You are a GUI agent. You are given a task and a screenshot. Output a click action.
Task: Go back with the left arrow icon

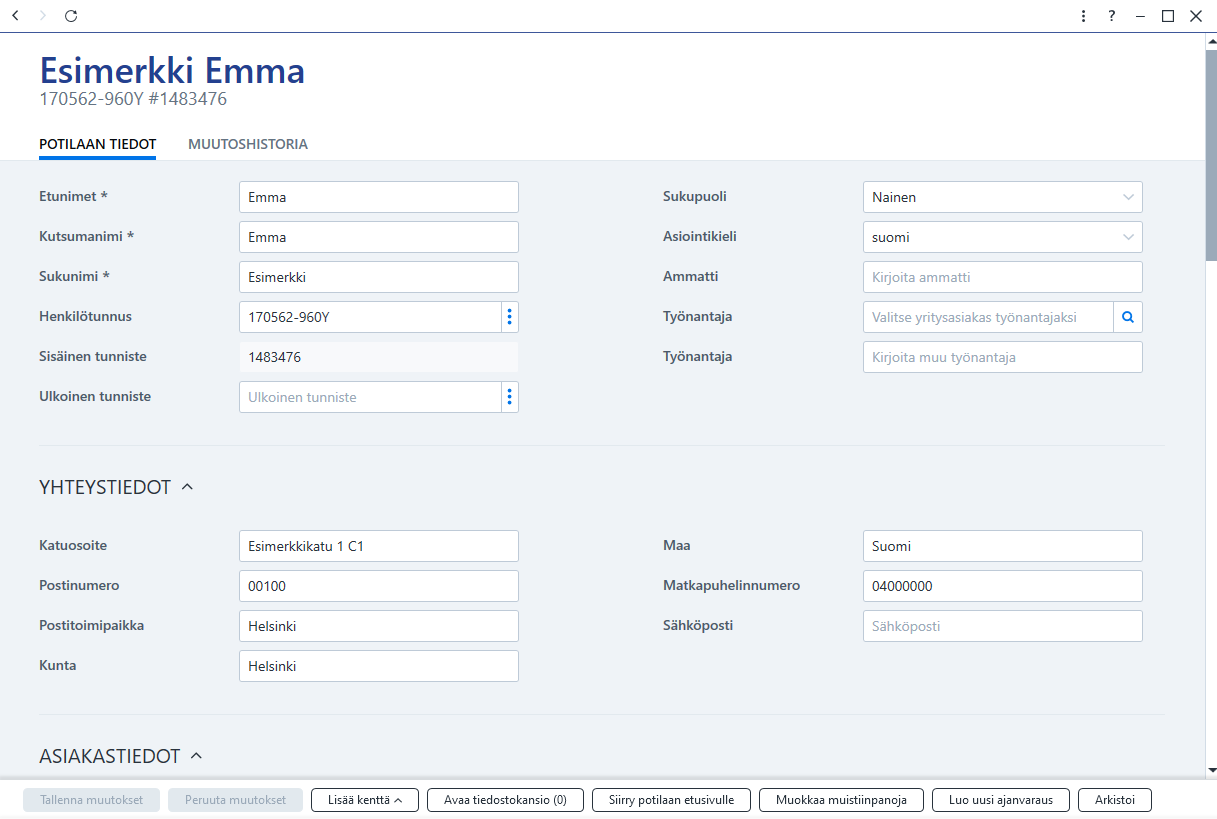14,16
